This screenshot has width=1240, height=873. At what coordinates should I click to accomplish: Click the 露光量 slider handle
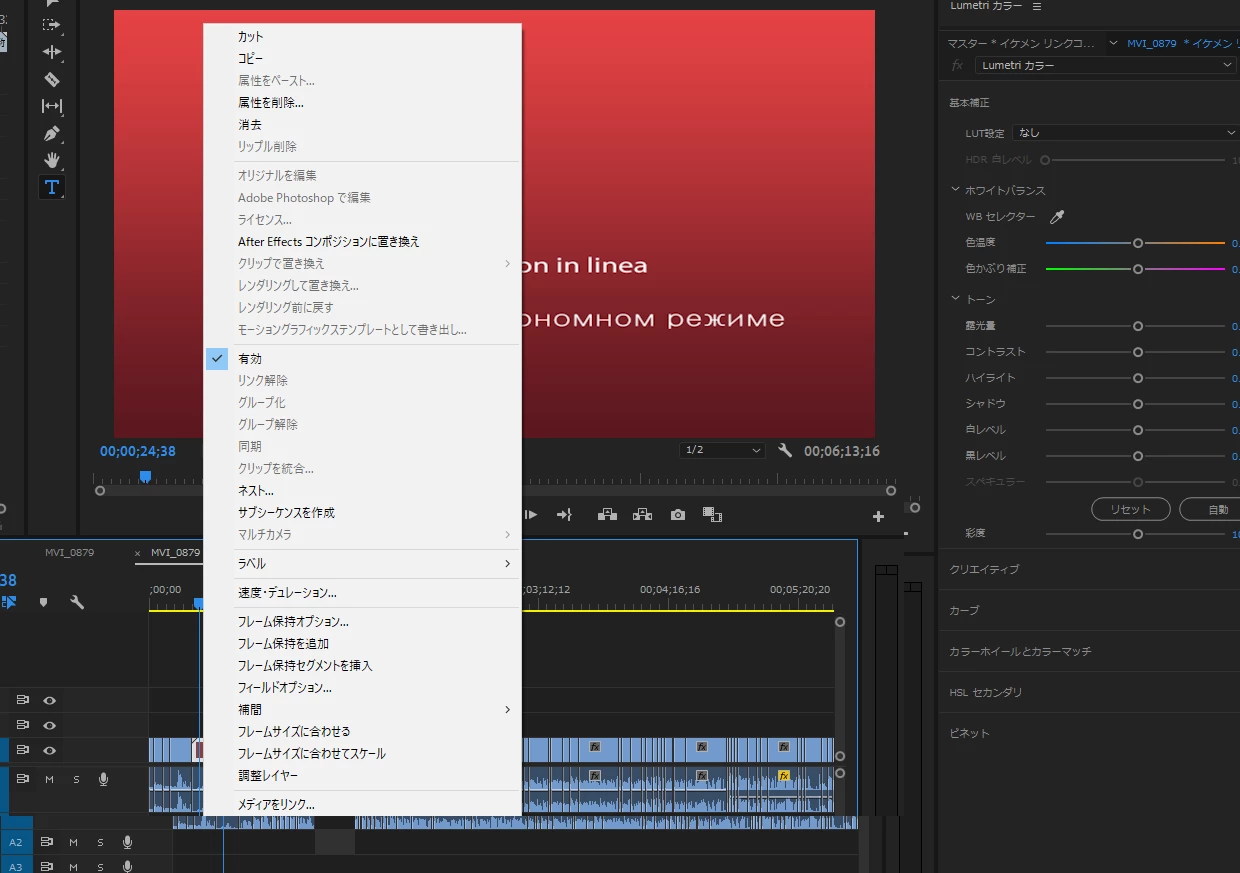(1137, 326)
